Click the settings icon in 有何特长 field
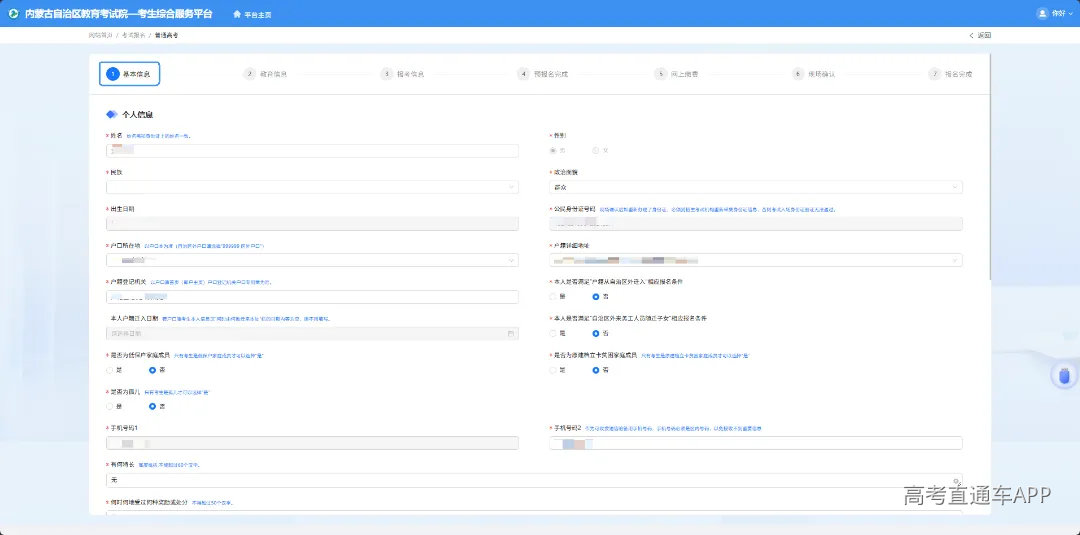This screenshot has width=1080, height=535. point(956,481)
